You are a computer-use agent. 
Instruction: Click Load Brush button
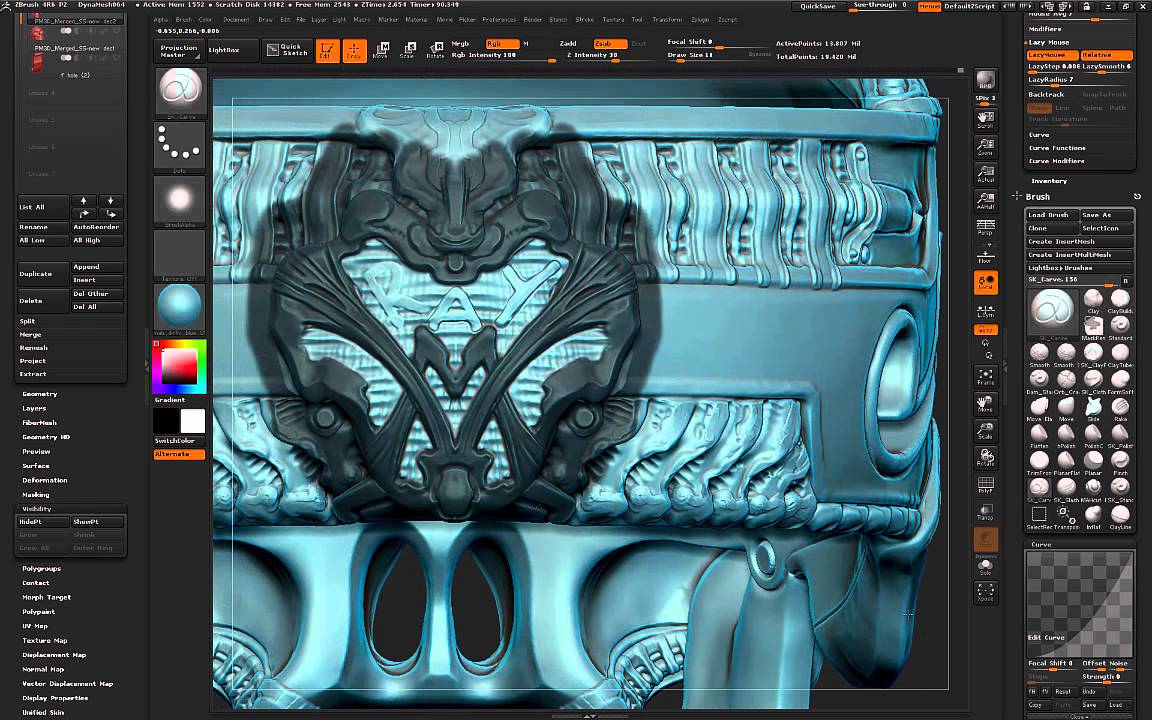(1051, 215)
